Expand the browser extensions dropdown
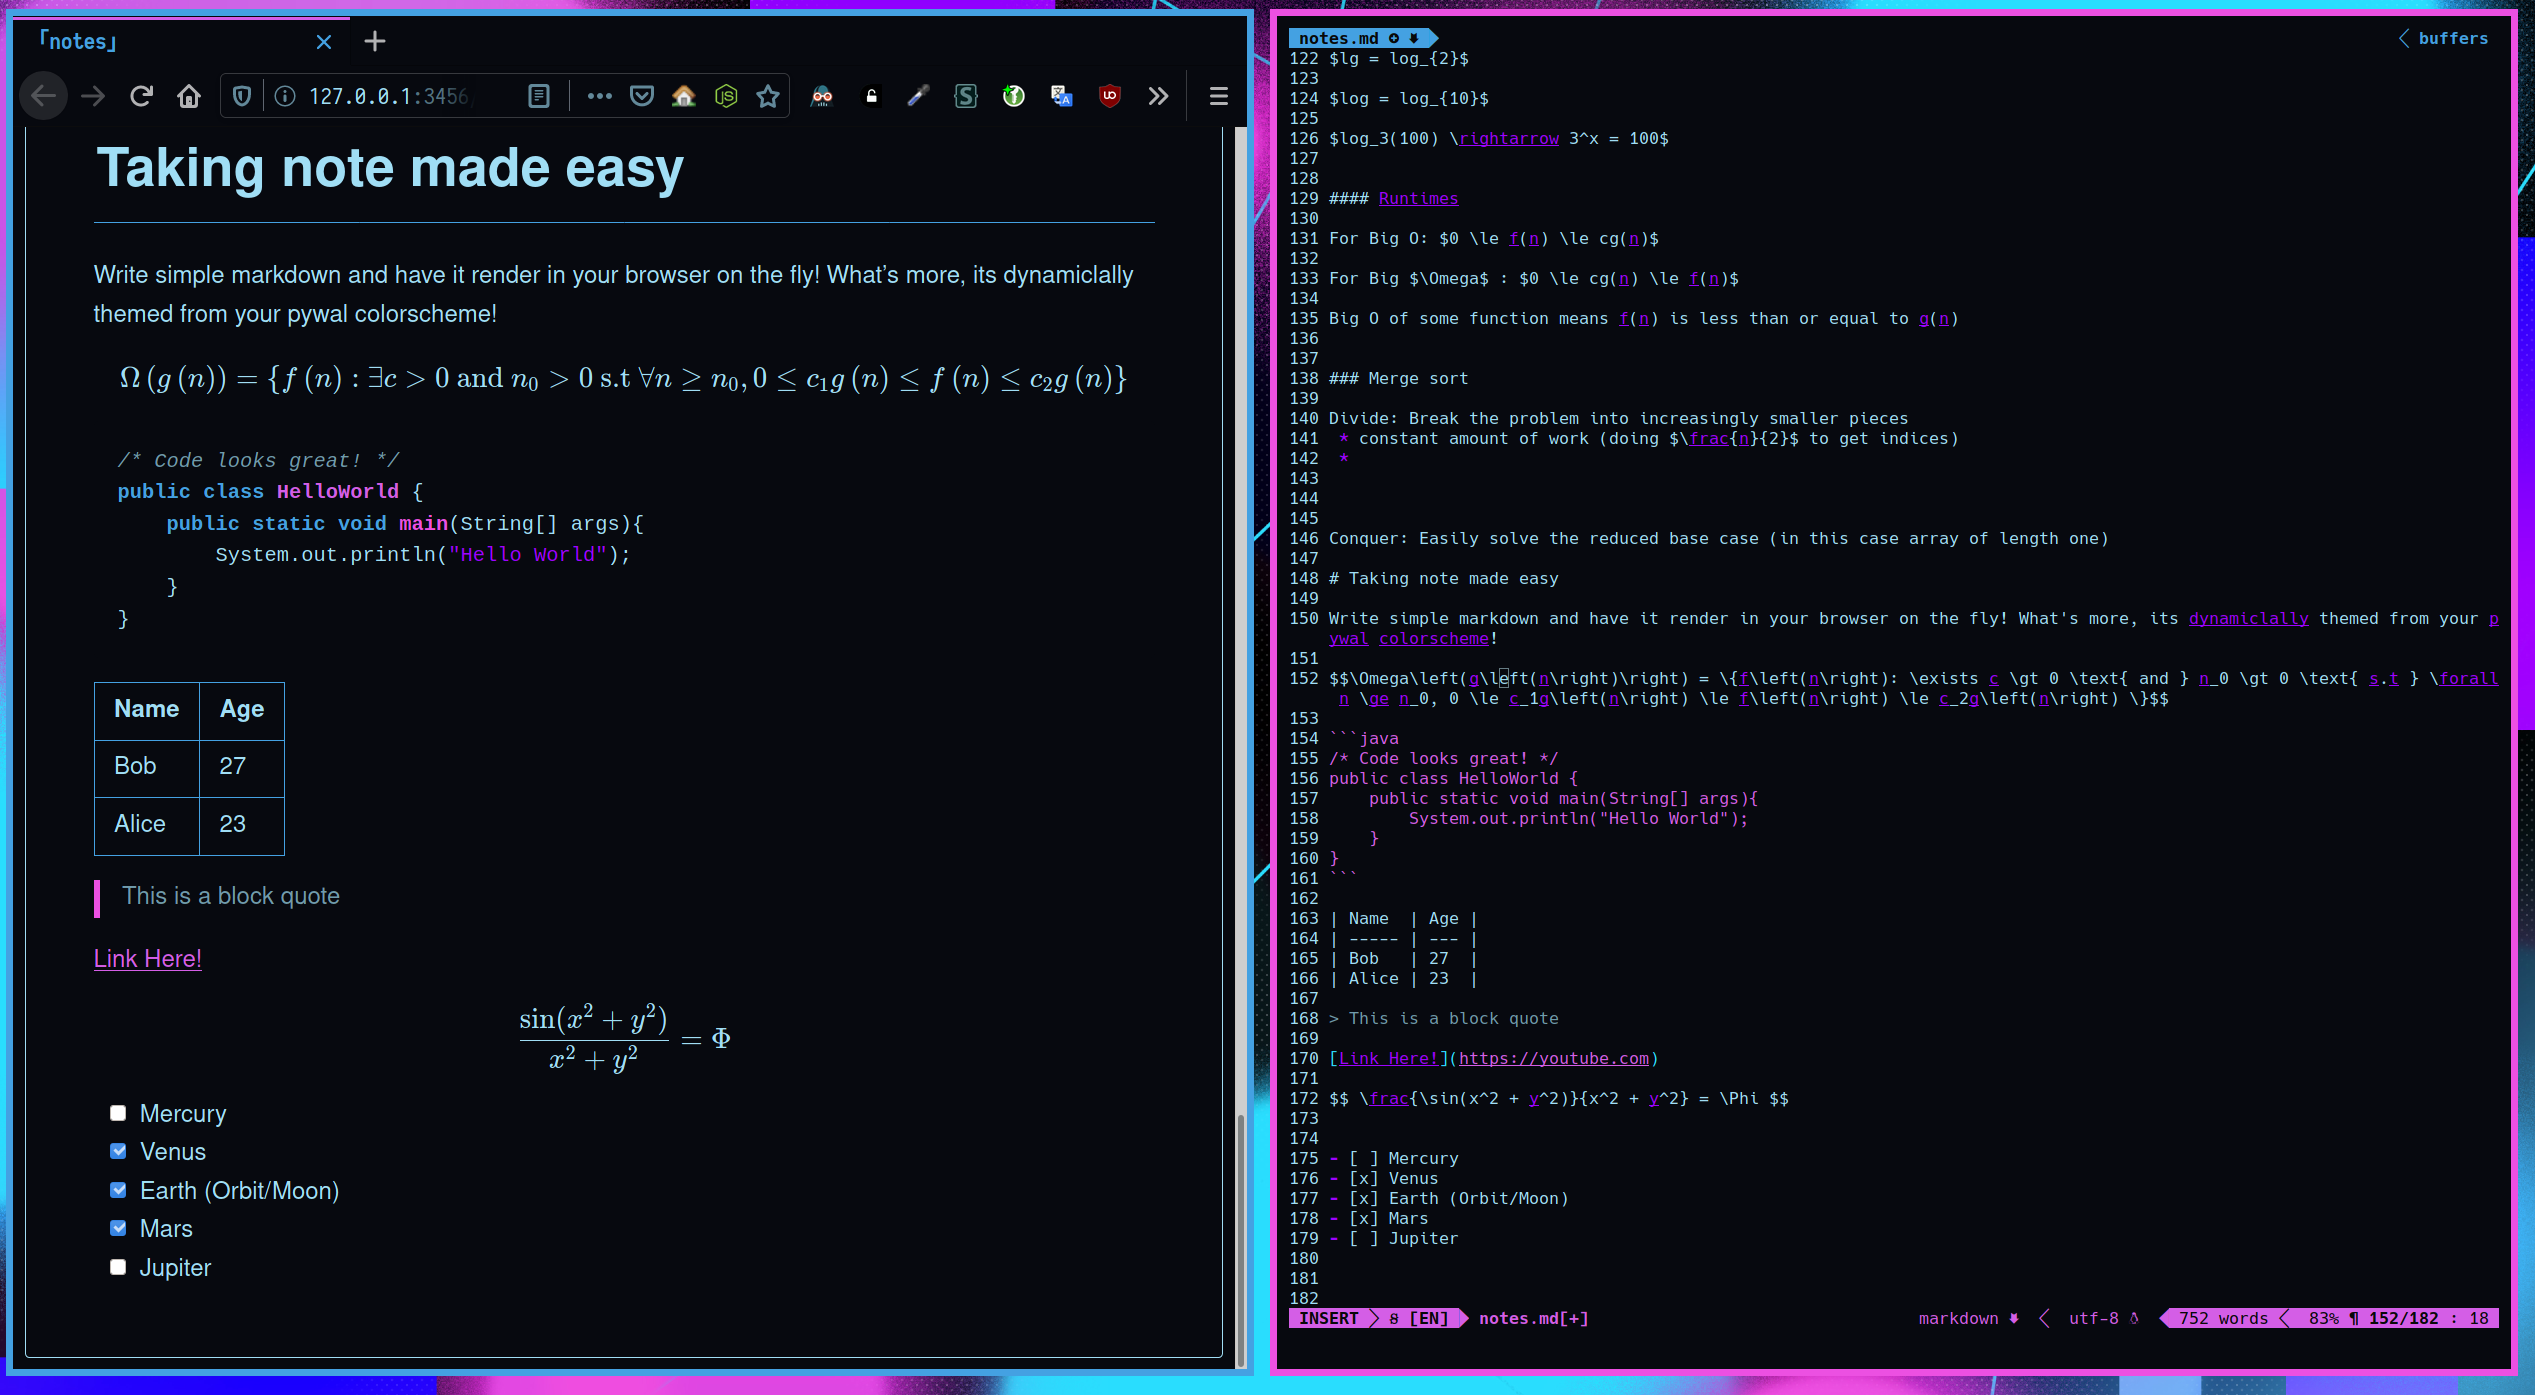2535x1395 pixels. 1158,96
